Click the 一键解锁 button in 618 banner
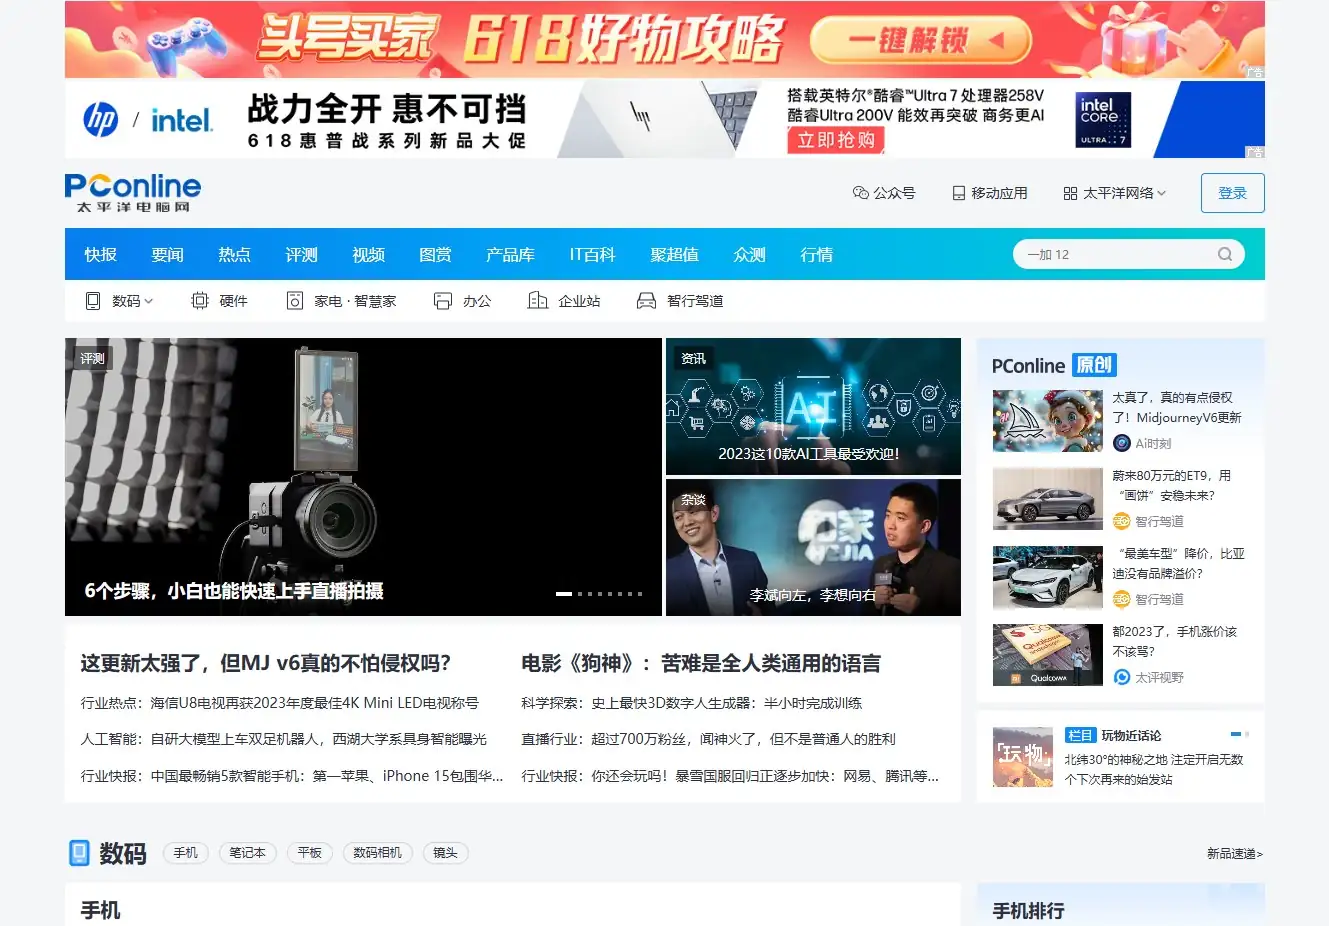1329x926 pixels. pos(920,41)
